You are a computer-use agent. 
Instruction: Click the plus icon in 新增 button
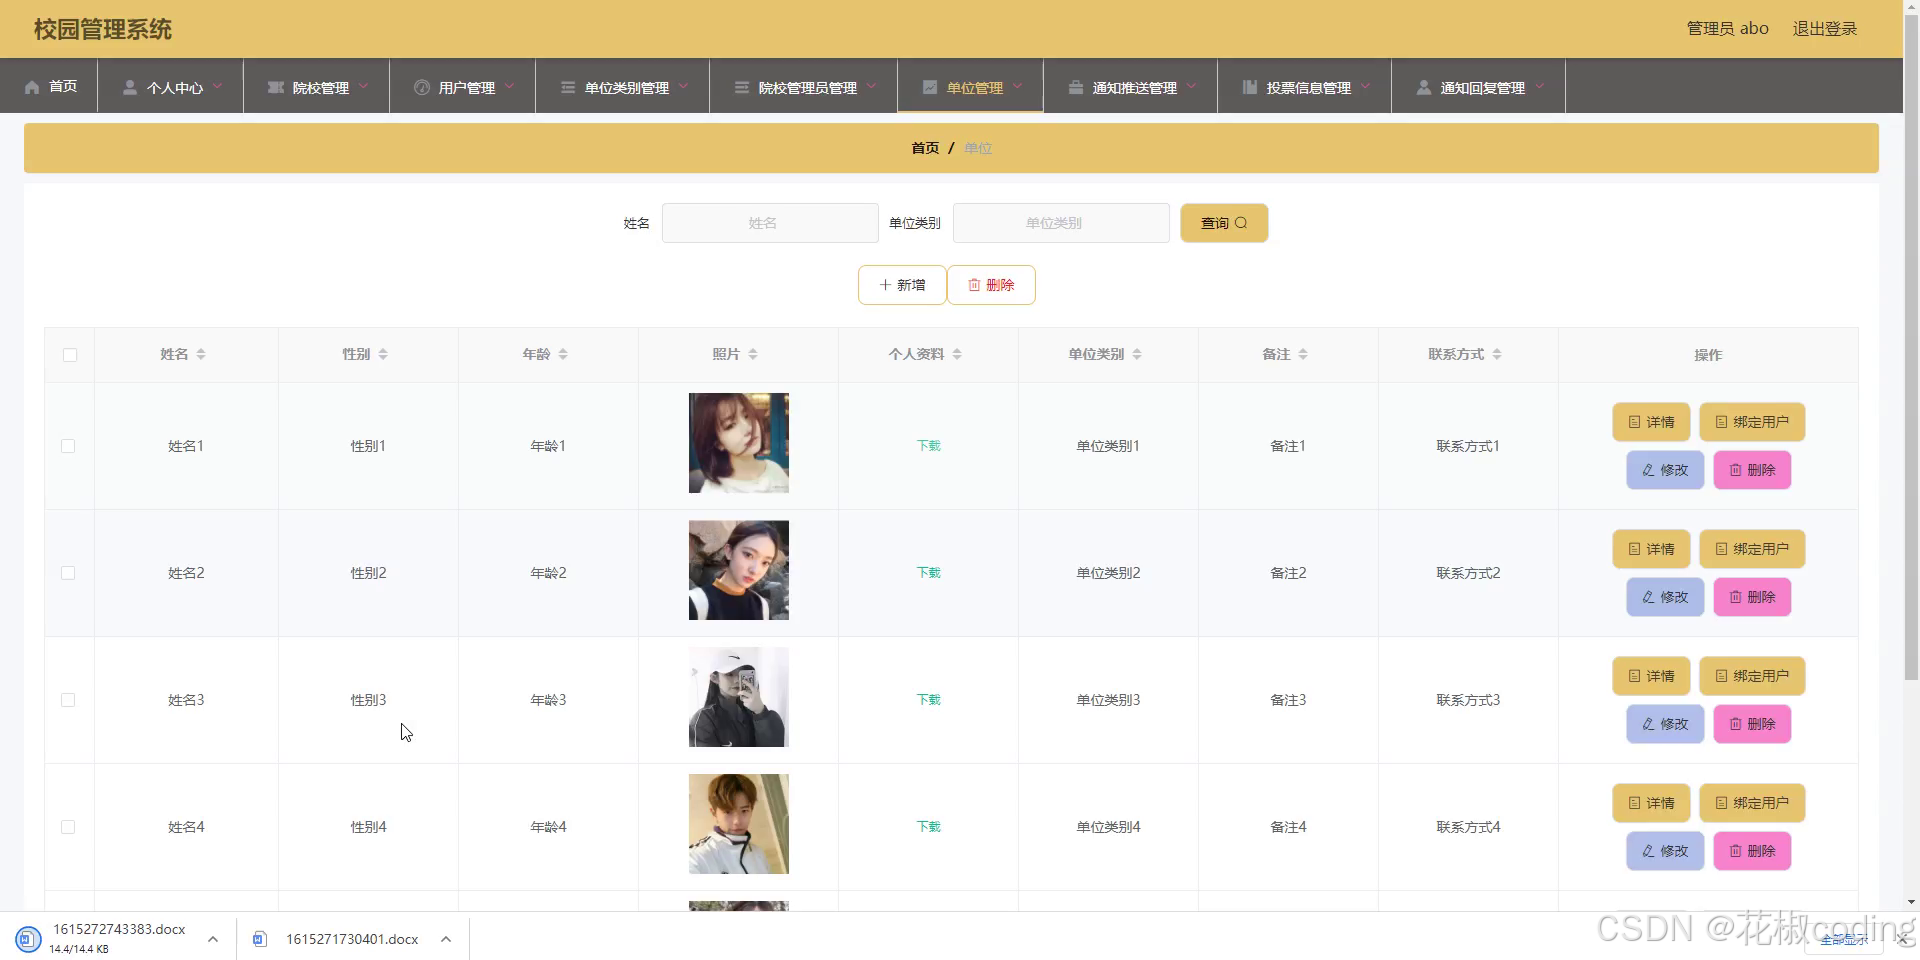point(885,285)
